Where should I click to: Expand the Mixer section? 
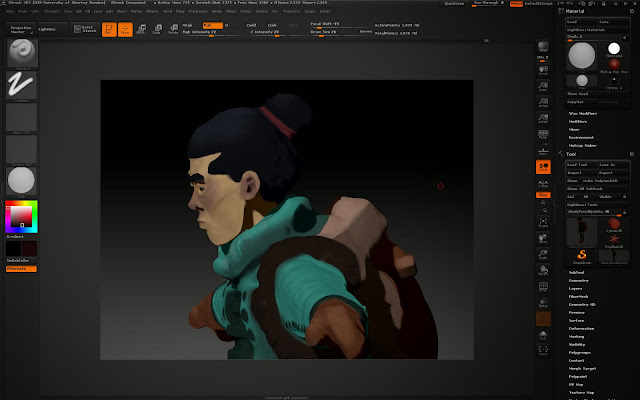click(574, 129)
